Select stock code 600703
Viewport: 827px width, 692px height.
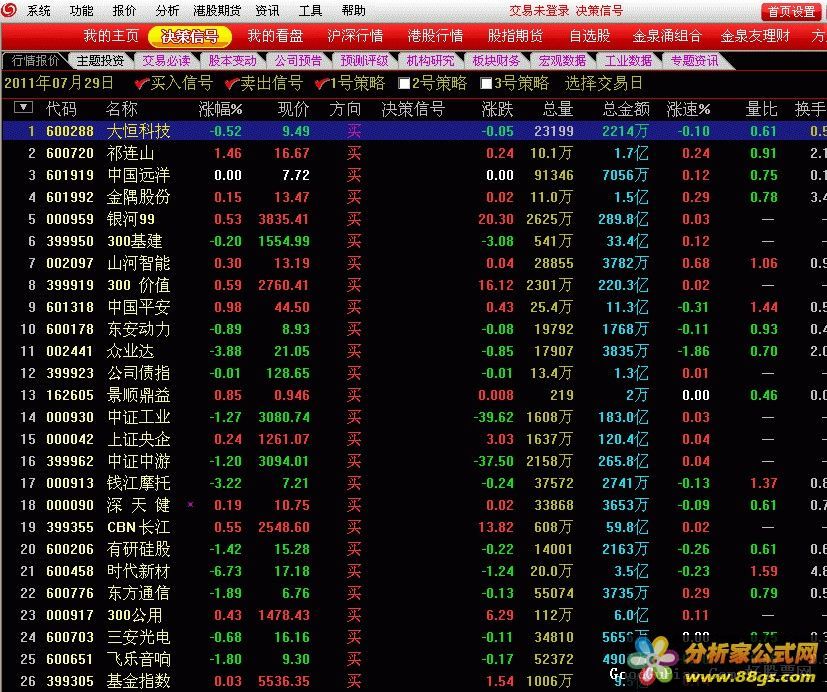pyautogui.click(x=70, y=637)
